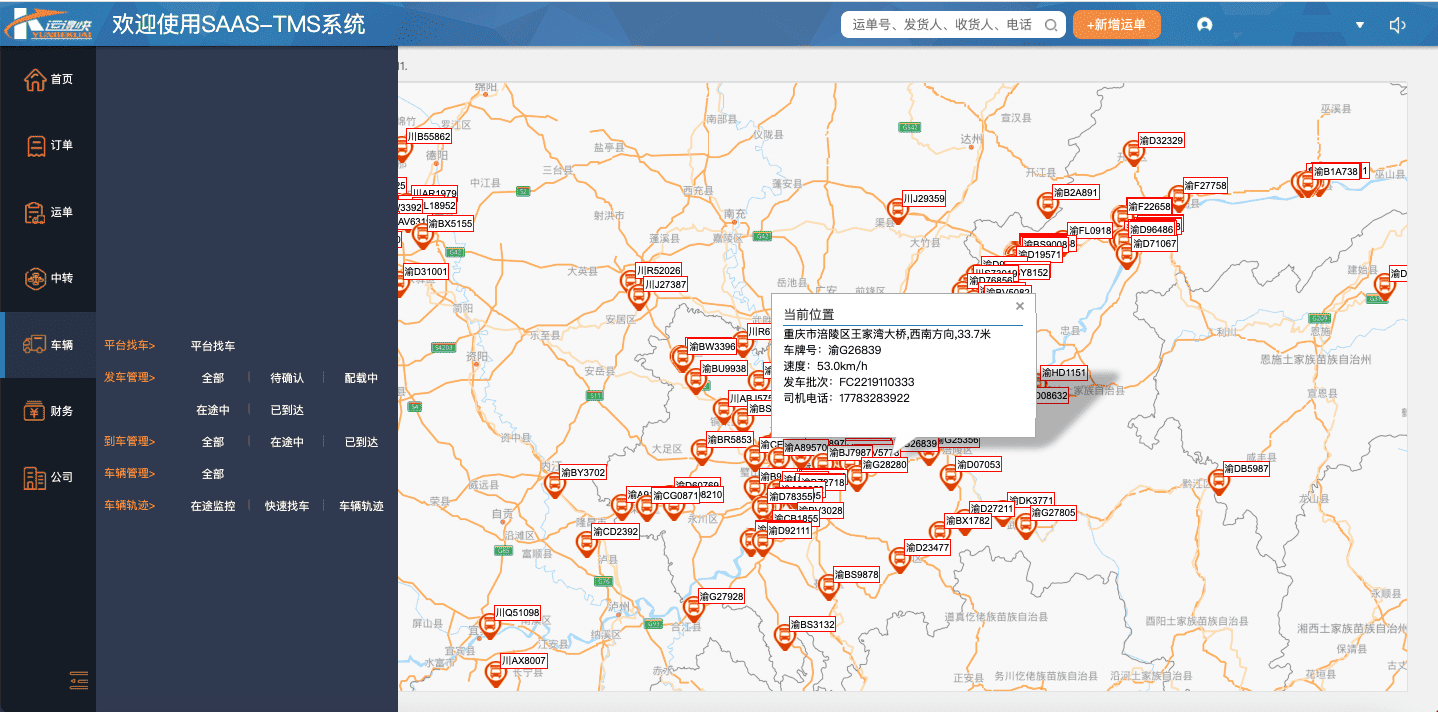Open 快速找车 menu item

click(287, 506)
